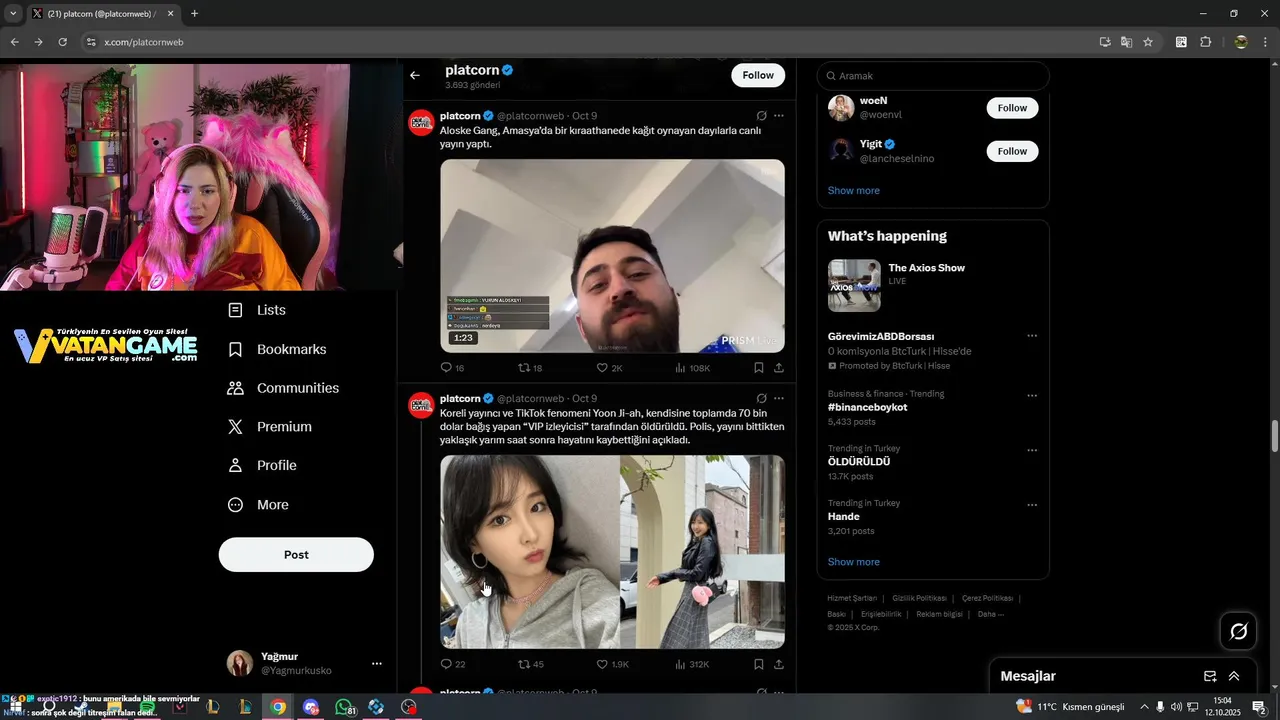Open The Axios Show live thumbnail
Viewport: 1280px width, 720px height.
tap(854, 285)
